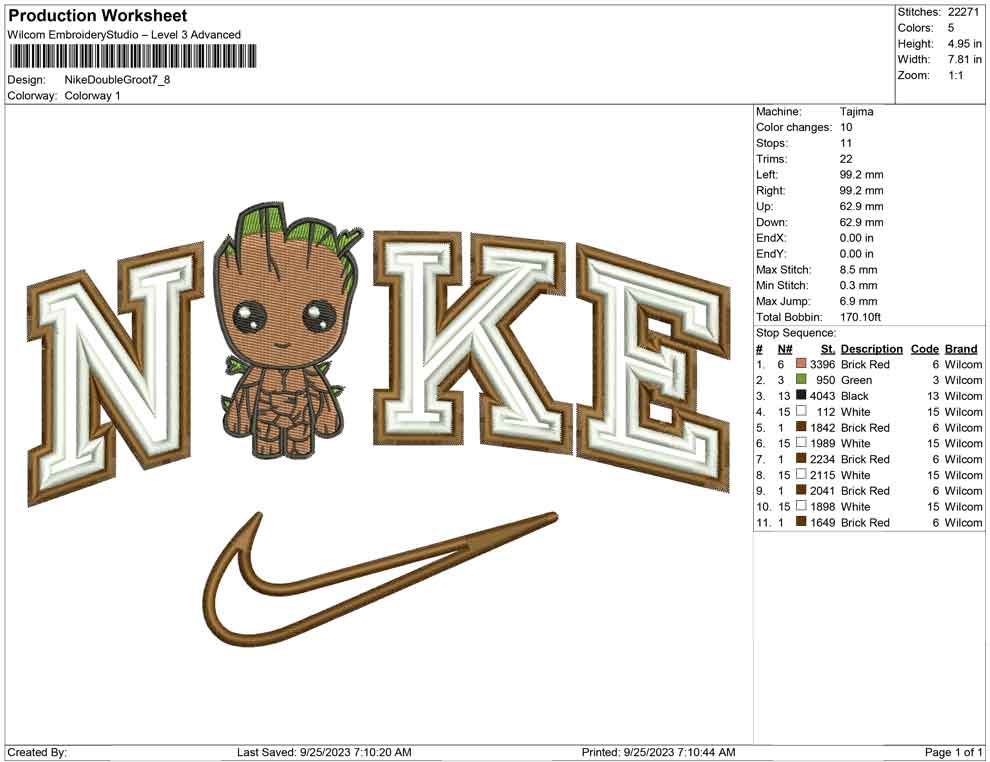This screenshot has width=990, height=762.
Task: Click the 'EndX:' value
Action: point(857,237)
